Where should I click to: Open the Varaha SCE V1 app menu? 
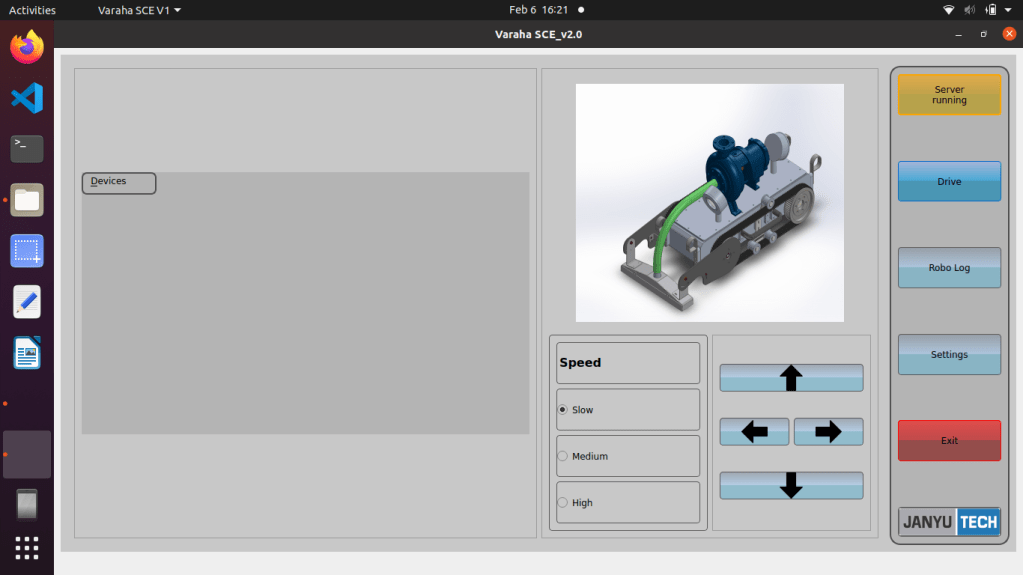tap(139, 10)
